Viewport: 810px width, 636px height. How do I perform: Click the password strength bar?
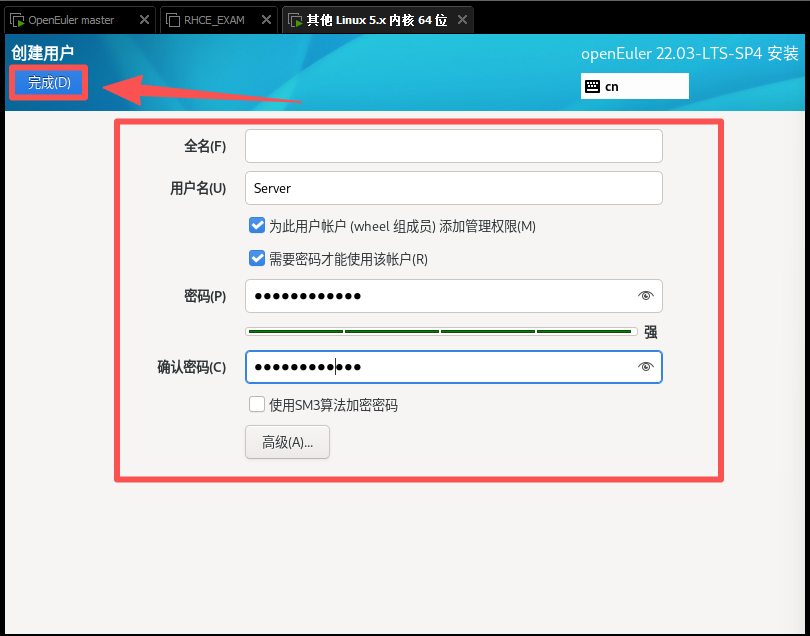pos(441,332)
